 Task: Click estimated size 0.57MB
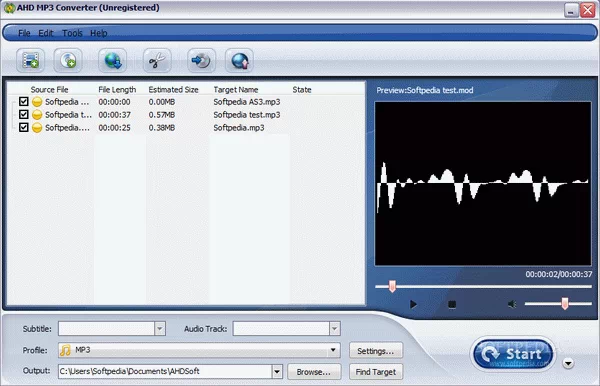tap(162, 115)
